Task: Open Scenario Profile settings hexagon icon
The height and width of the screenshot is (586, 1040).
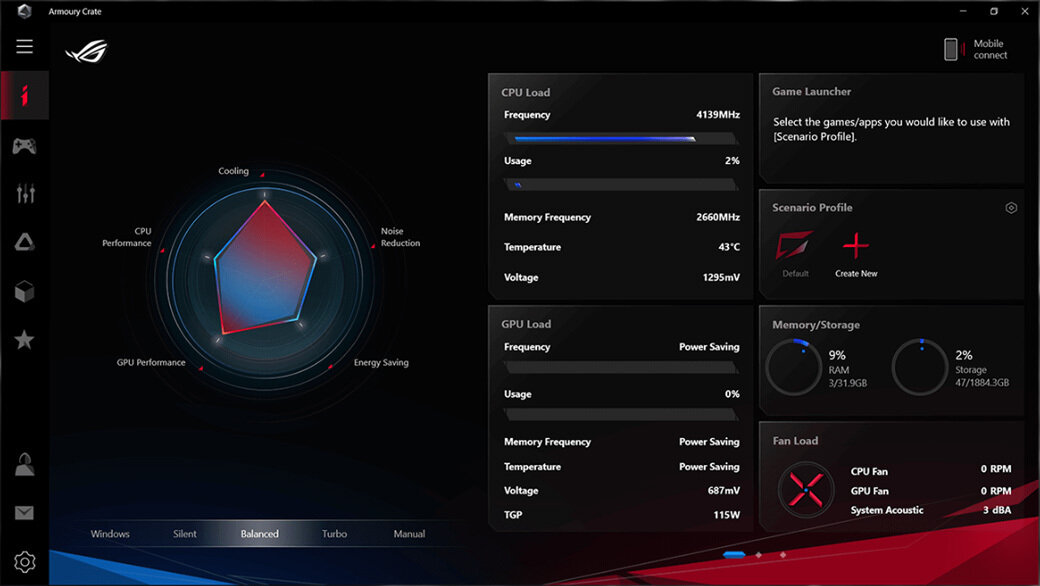Action: click(x=1011, y=208)
